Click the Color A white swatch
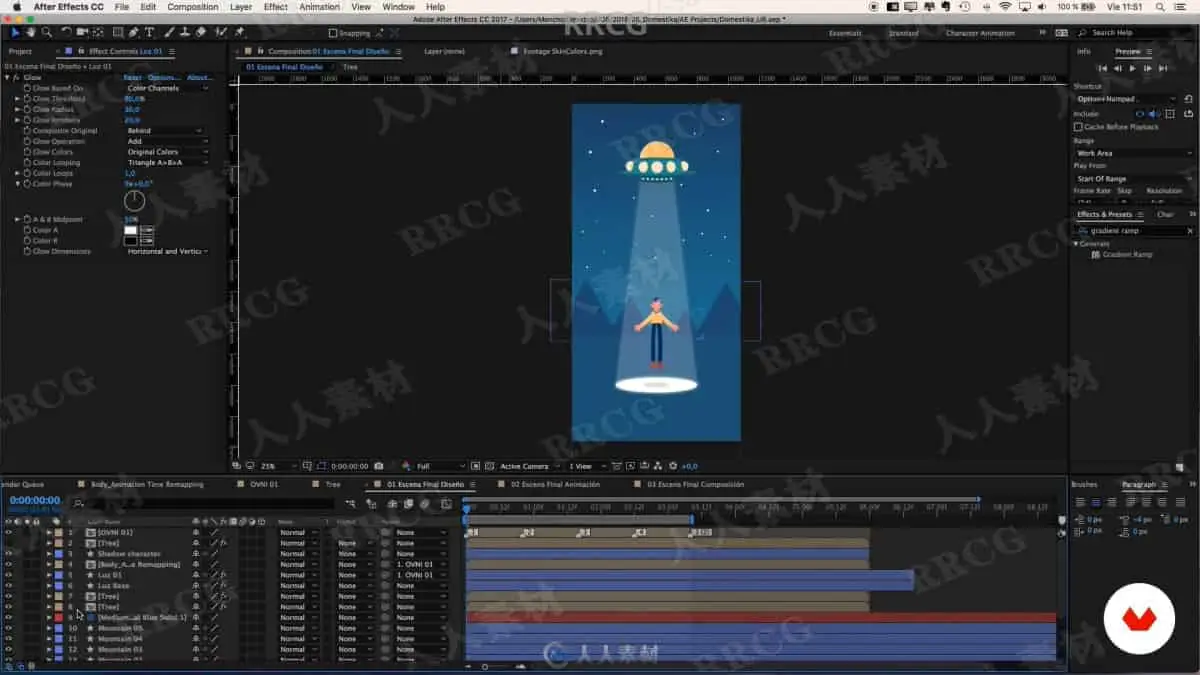 130,230
